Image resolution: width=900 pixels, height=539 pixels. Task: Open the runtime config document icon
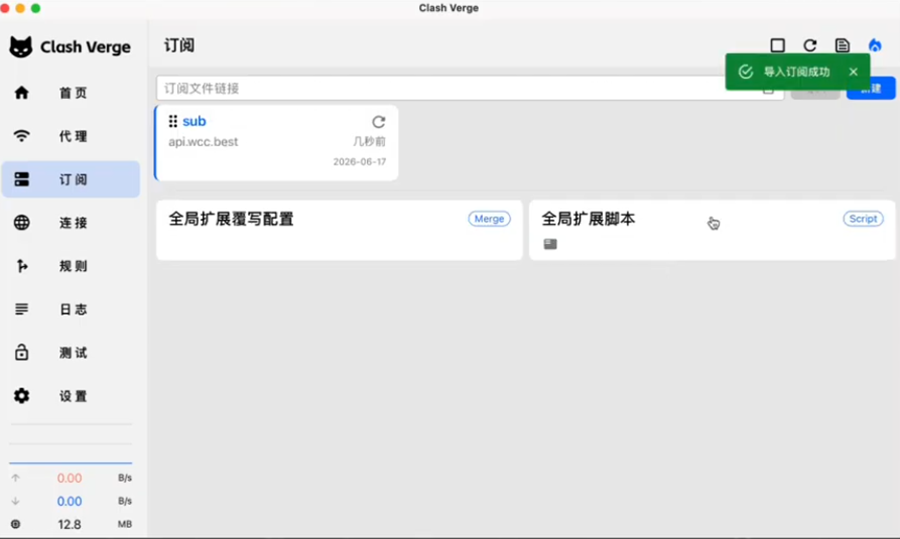tap(843, 45)
